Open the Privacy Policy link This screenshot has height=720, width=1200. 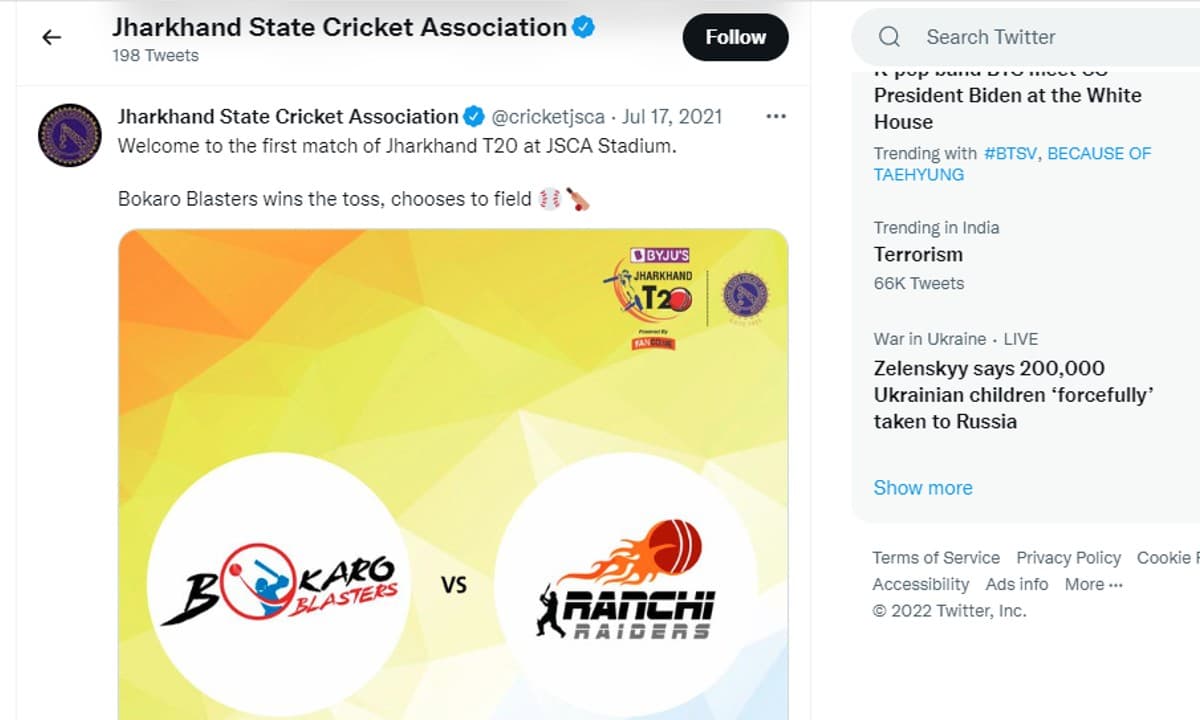(x=1068, y=558)
